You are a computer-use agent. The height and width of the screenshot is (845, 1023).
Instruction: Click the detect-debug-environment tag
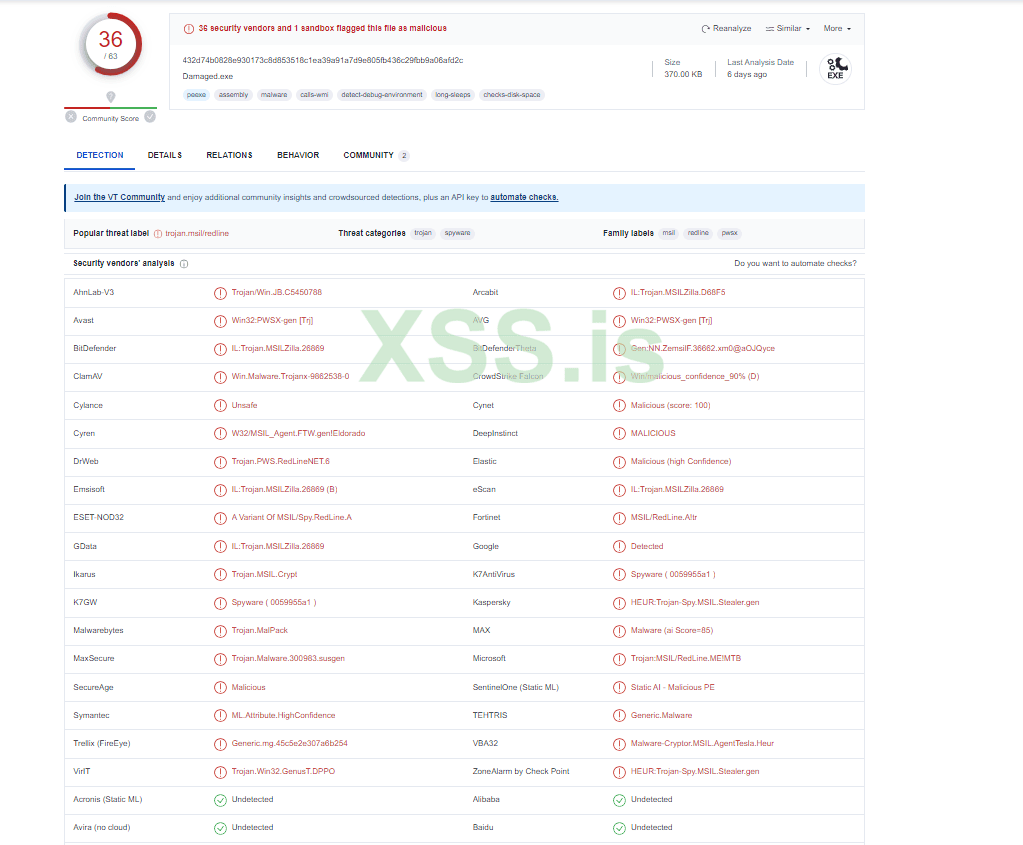[x=382, y=95]
